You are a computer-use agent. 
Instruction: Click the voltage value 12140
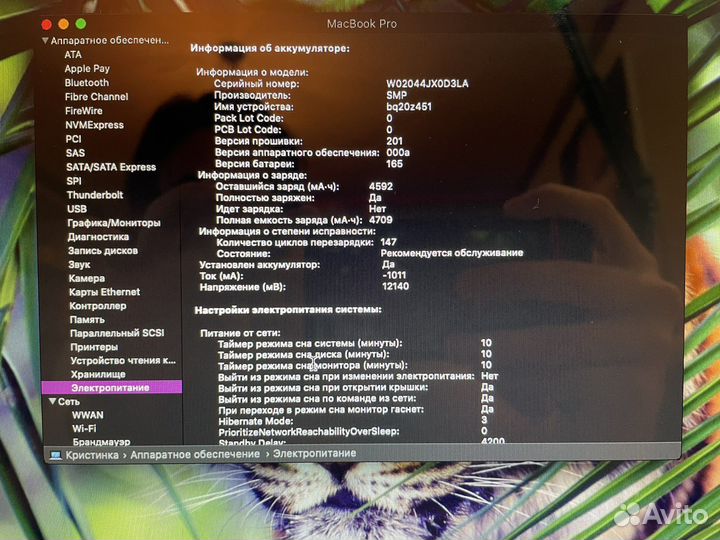(395, 286)
